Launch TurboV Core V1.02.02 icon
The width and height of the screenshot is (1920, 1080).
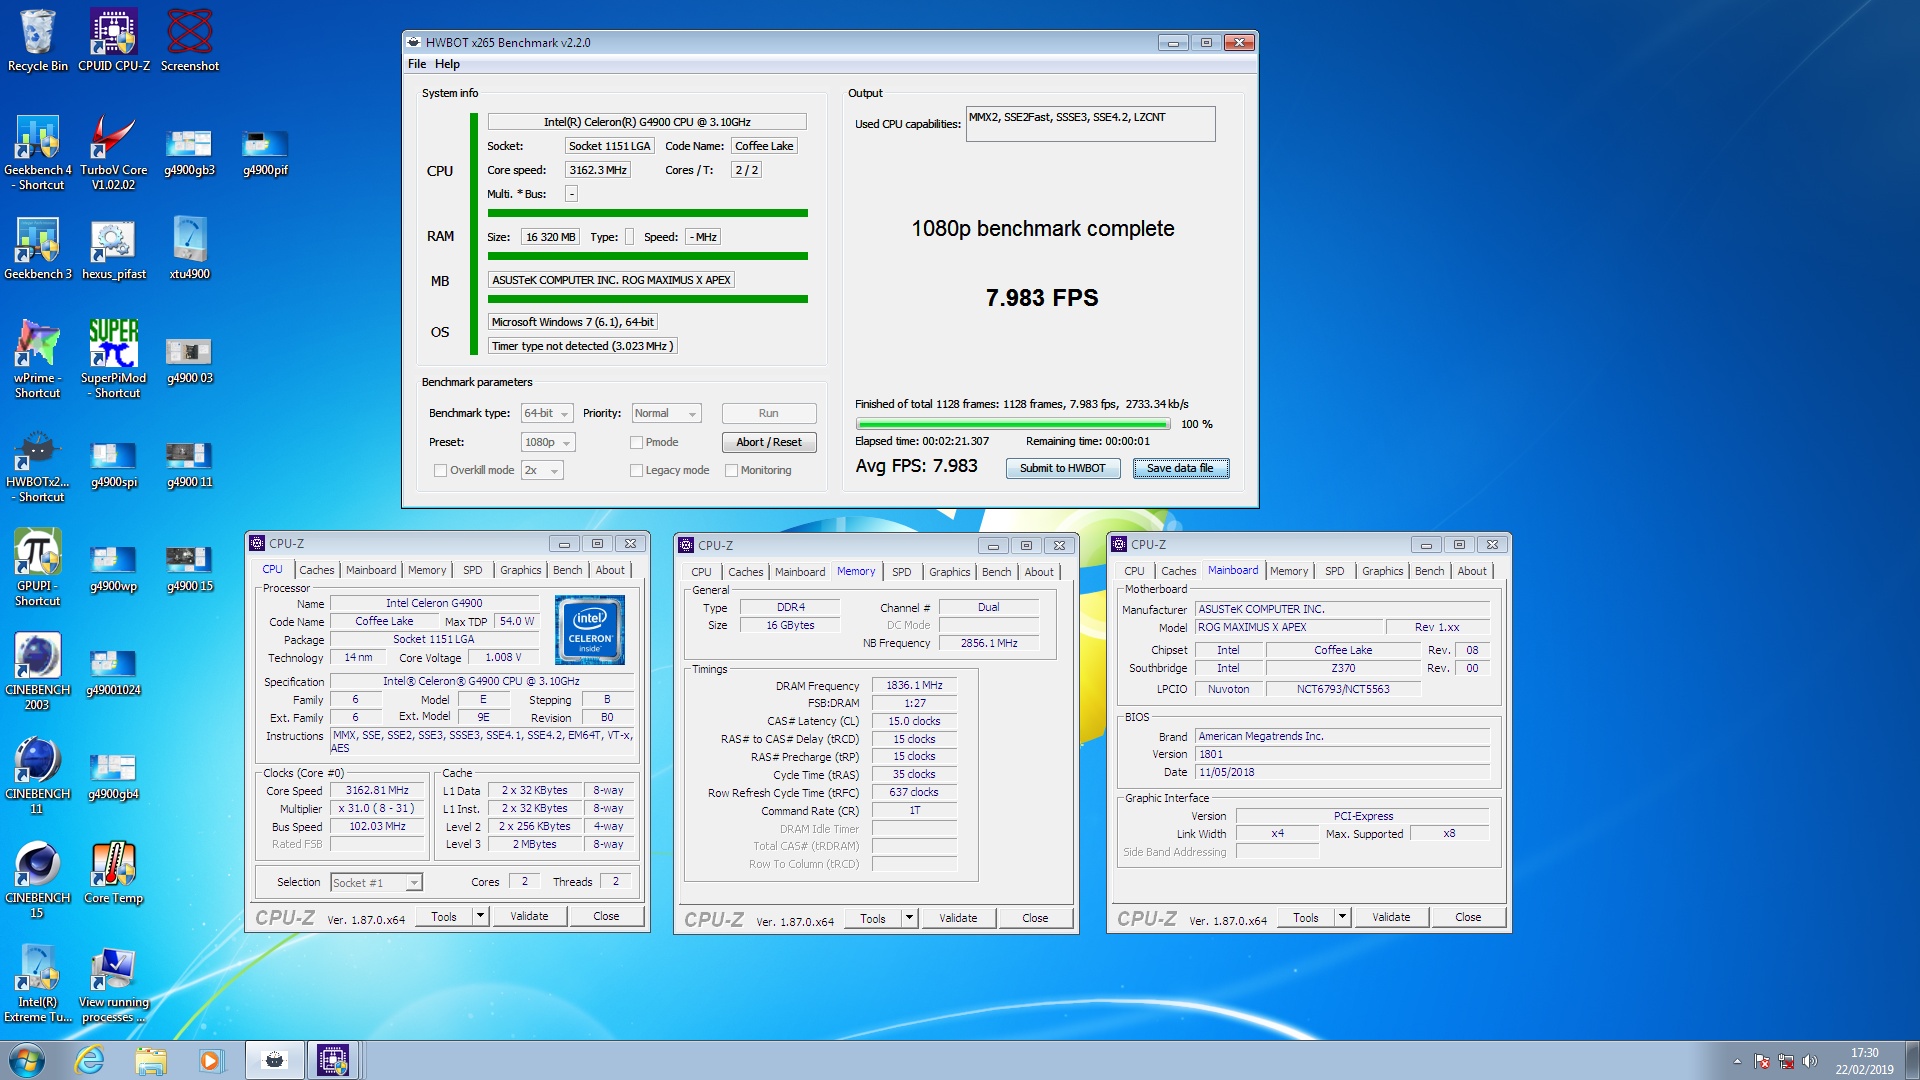pyautogui.click(x=114, y=152)
